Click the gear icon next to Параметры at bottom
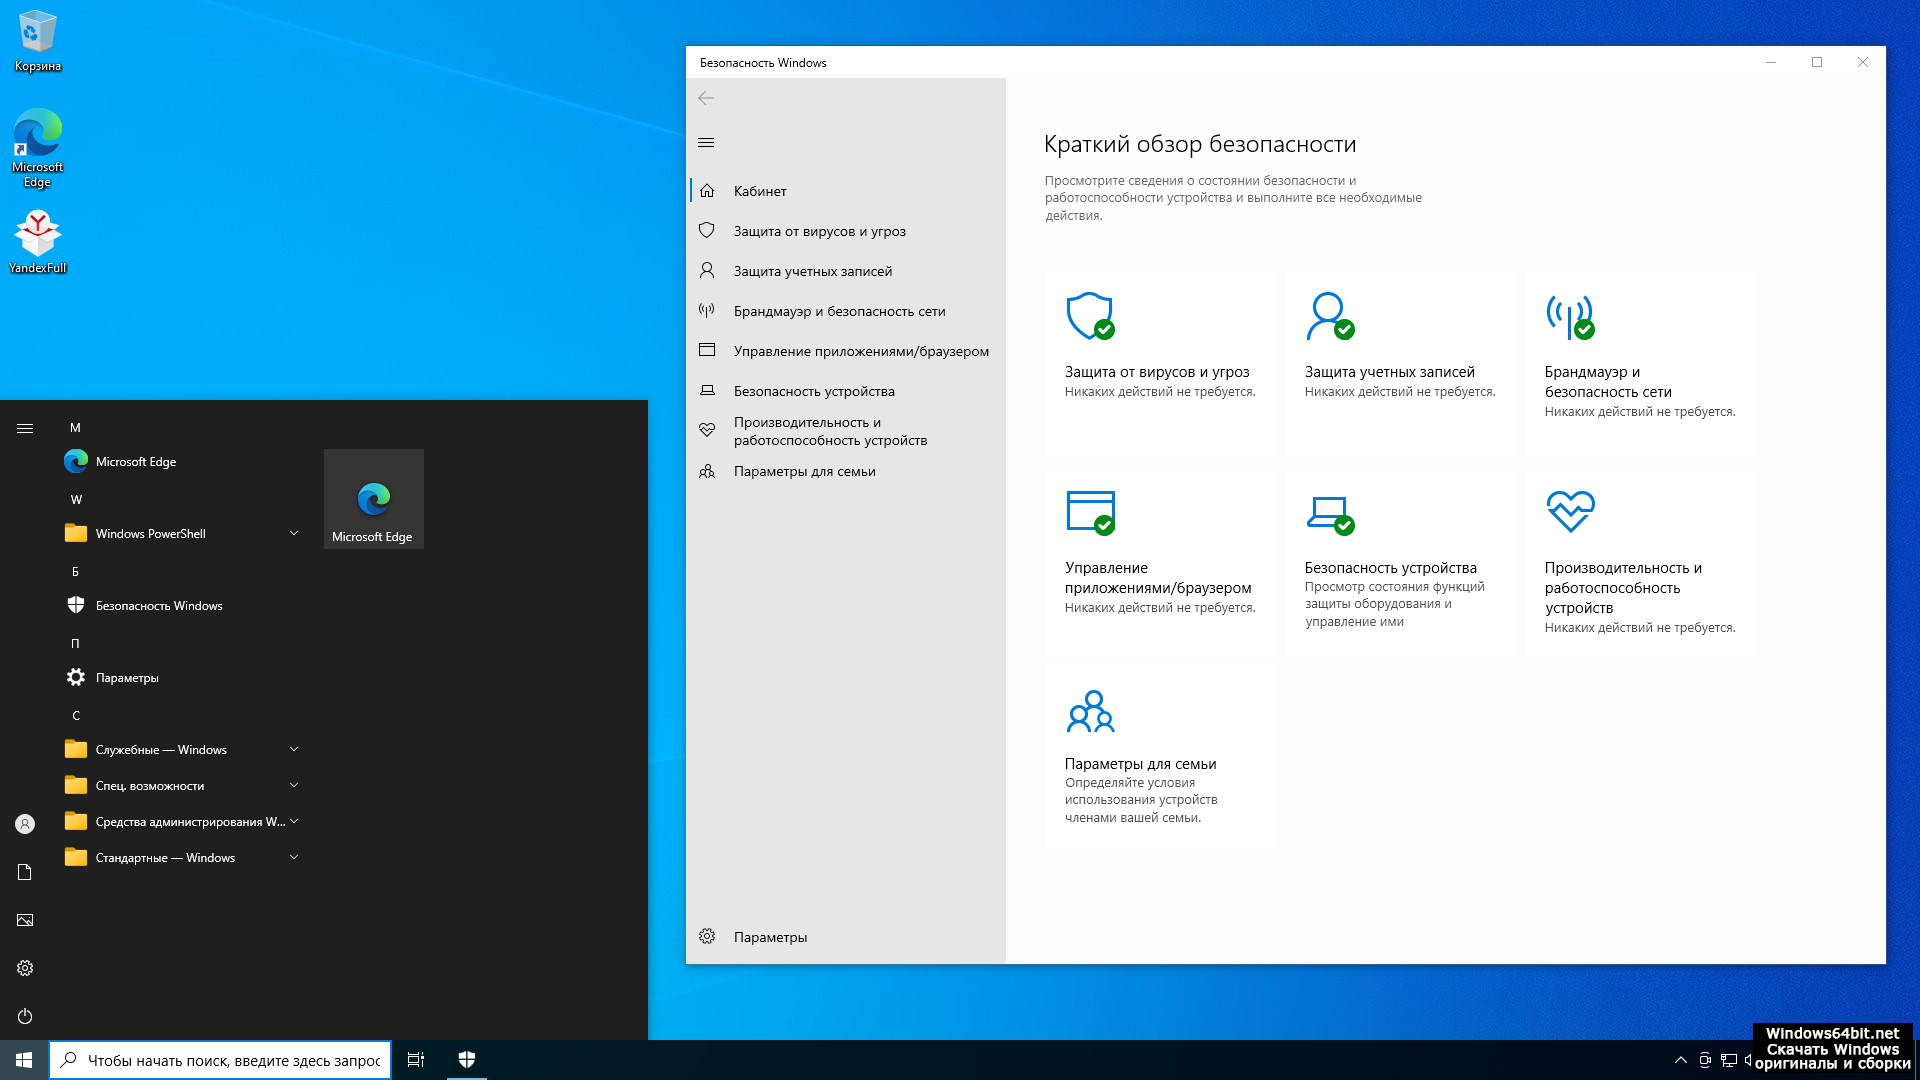 click(x=708, y=936)
